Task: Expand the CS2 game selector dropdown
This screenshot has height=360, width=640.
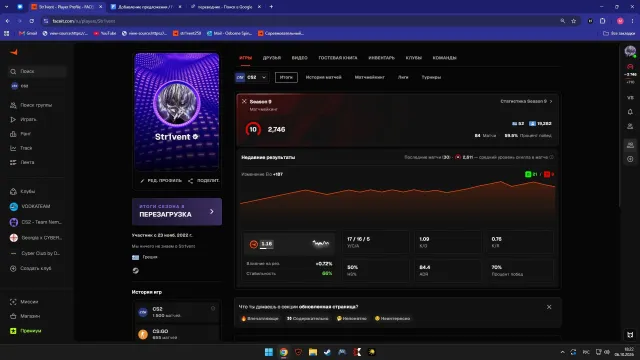Action: (x=251, y=77)
